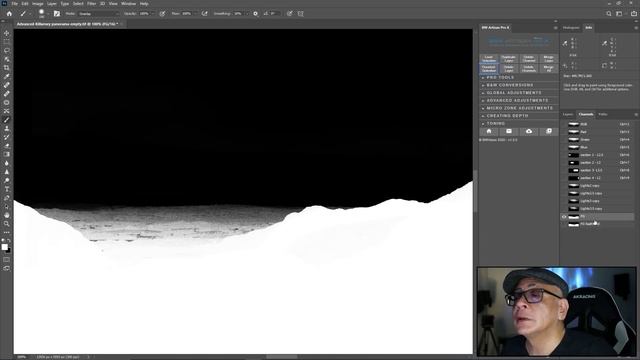
Task: Open the Channels panel flyout menu
Action: [636, 114]
